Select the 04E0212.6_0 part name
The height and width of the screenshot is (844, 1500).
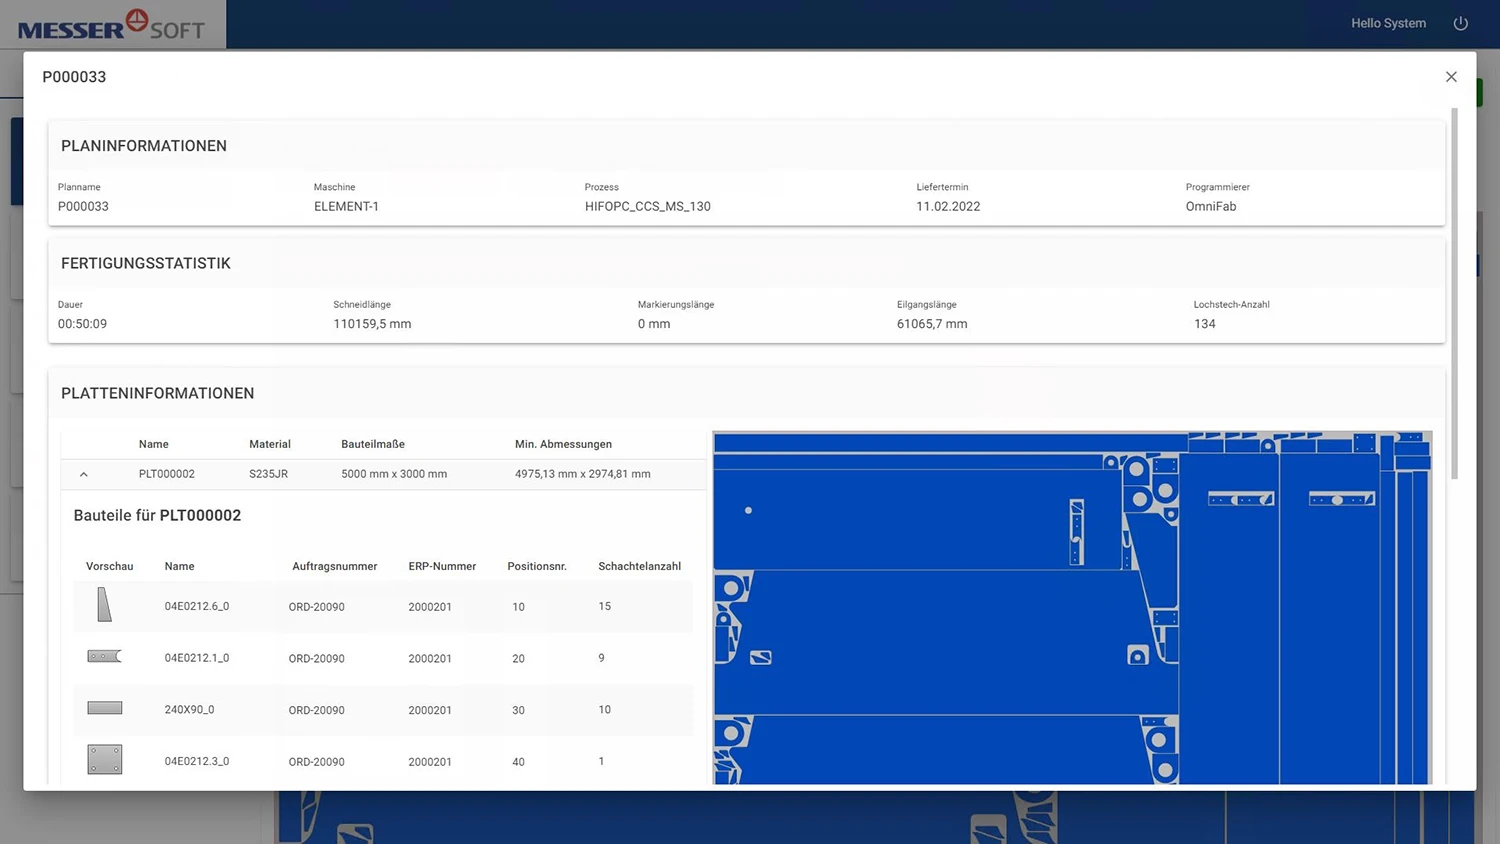(197, 606)
